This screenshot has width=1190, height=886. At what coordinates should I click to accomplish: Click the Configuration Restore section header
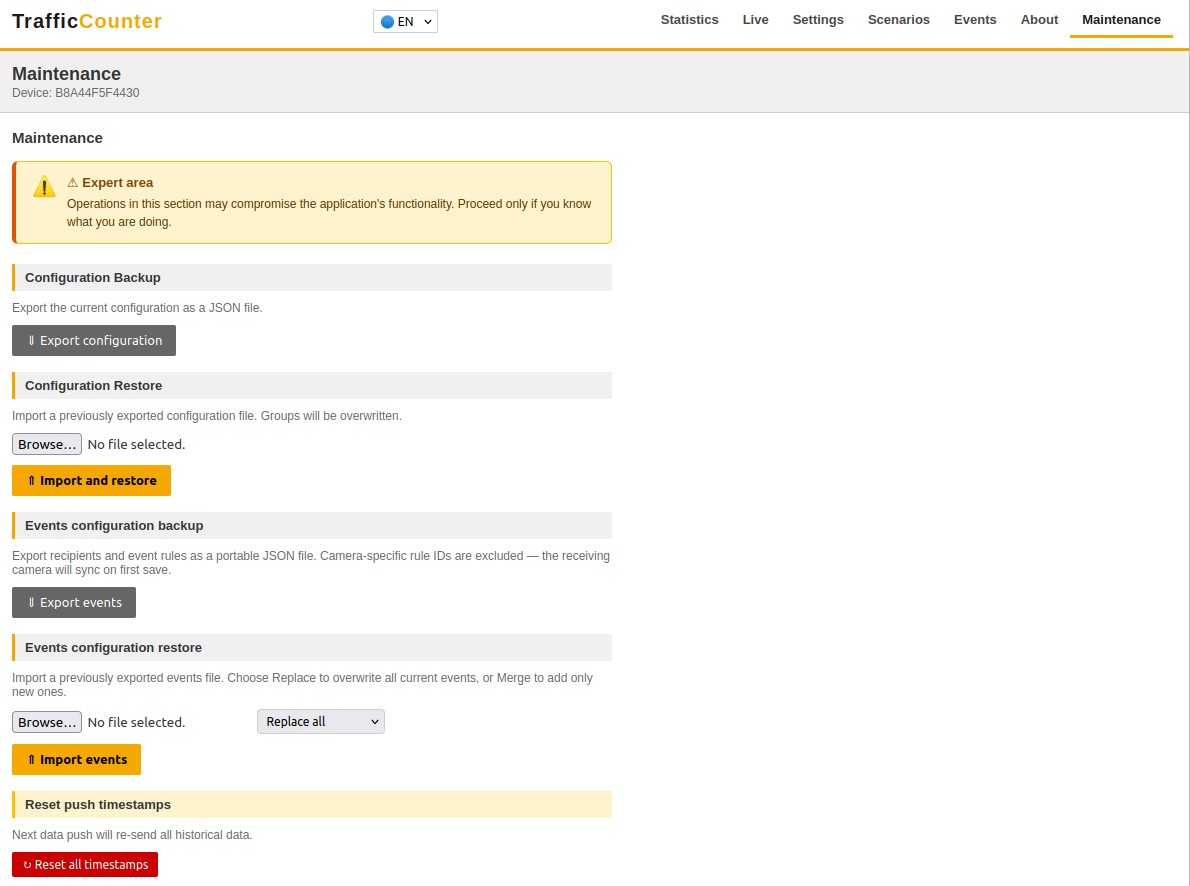(x=312, y=386)
